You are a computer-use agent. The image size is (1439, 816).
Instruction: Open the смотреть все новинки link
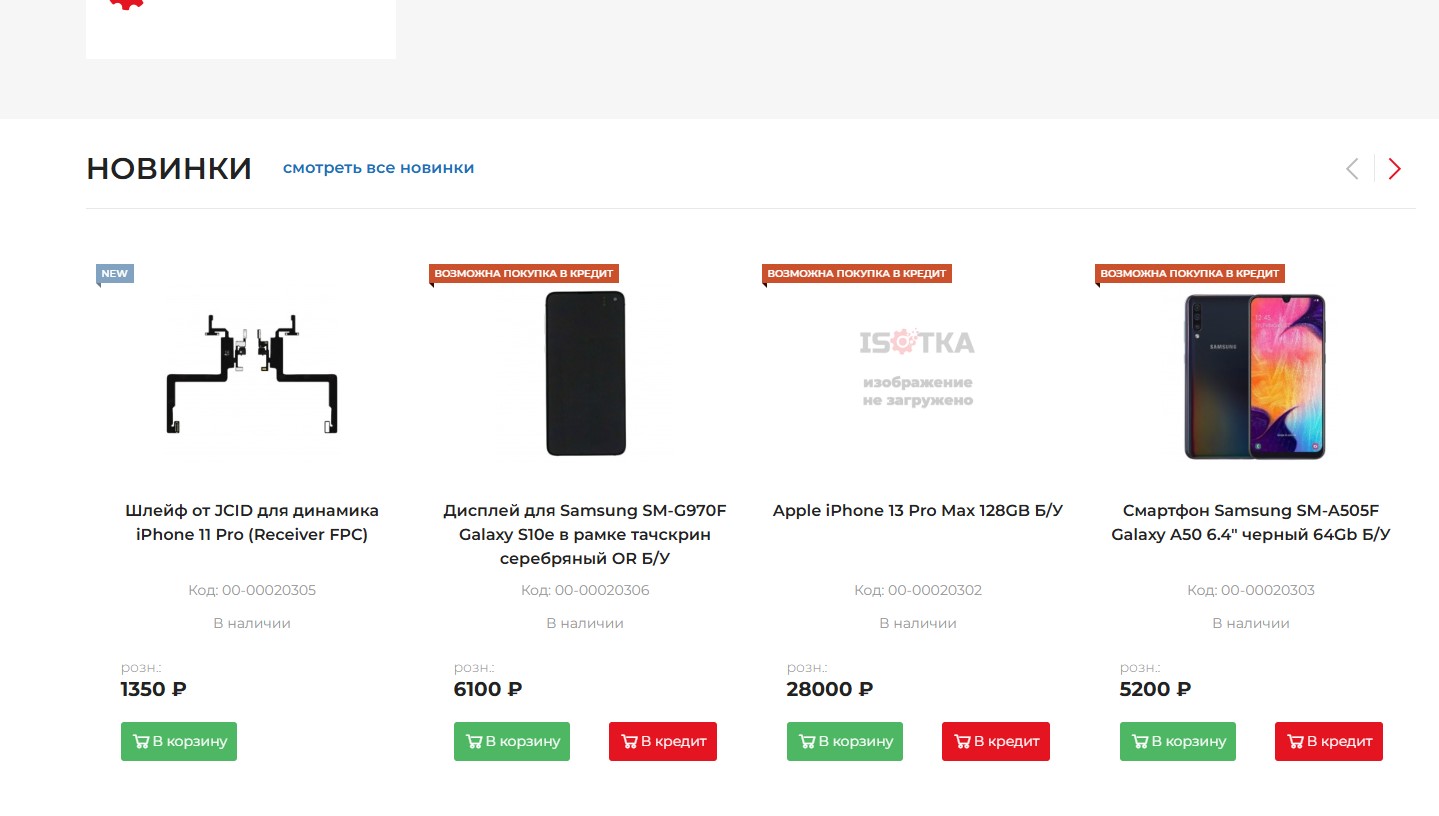[x=378, y=168]
